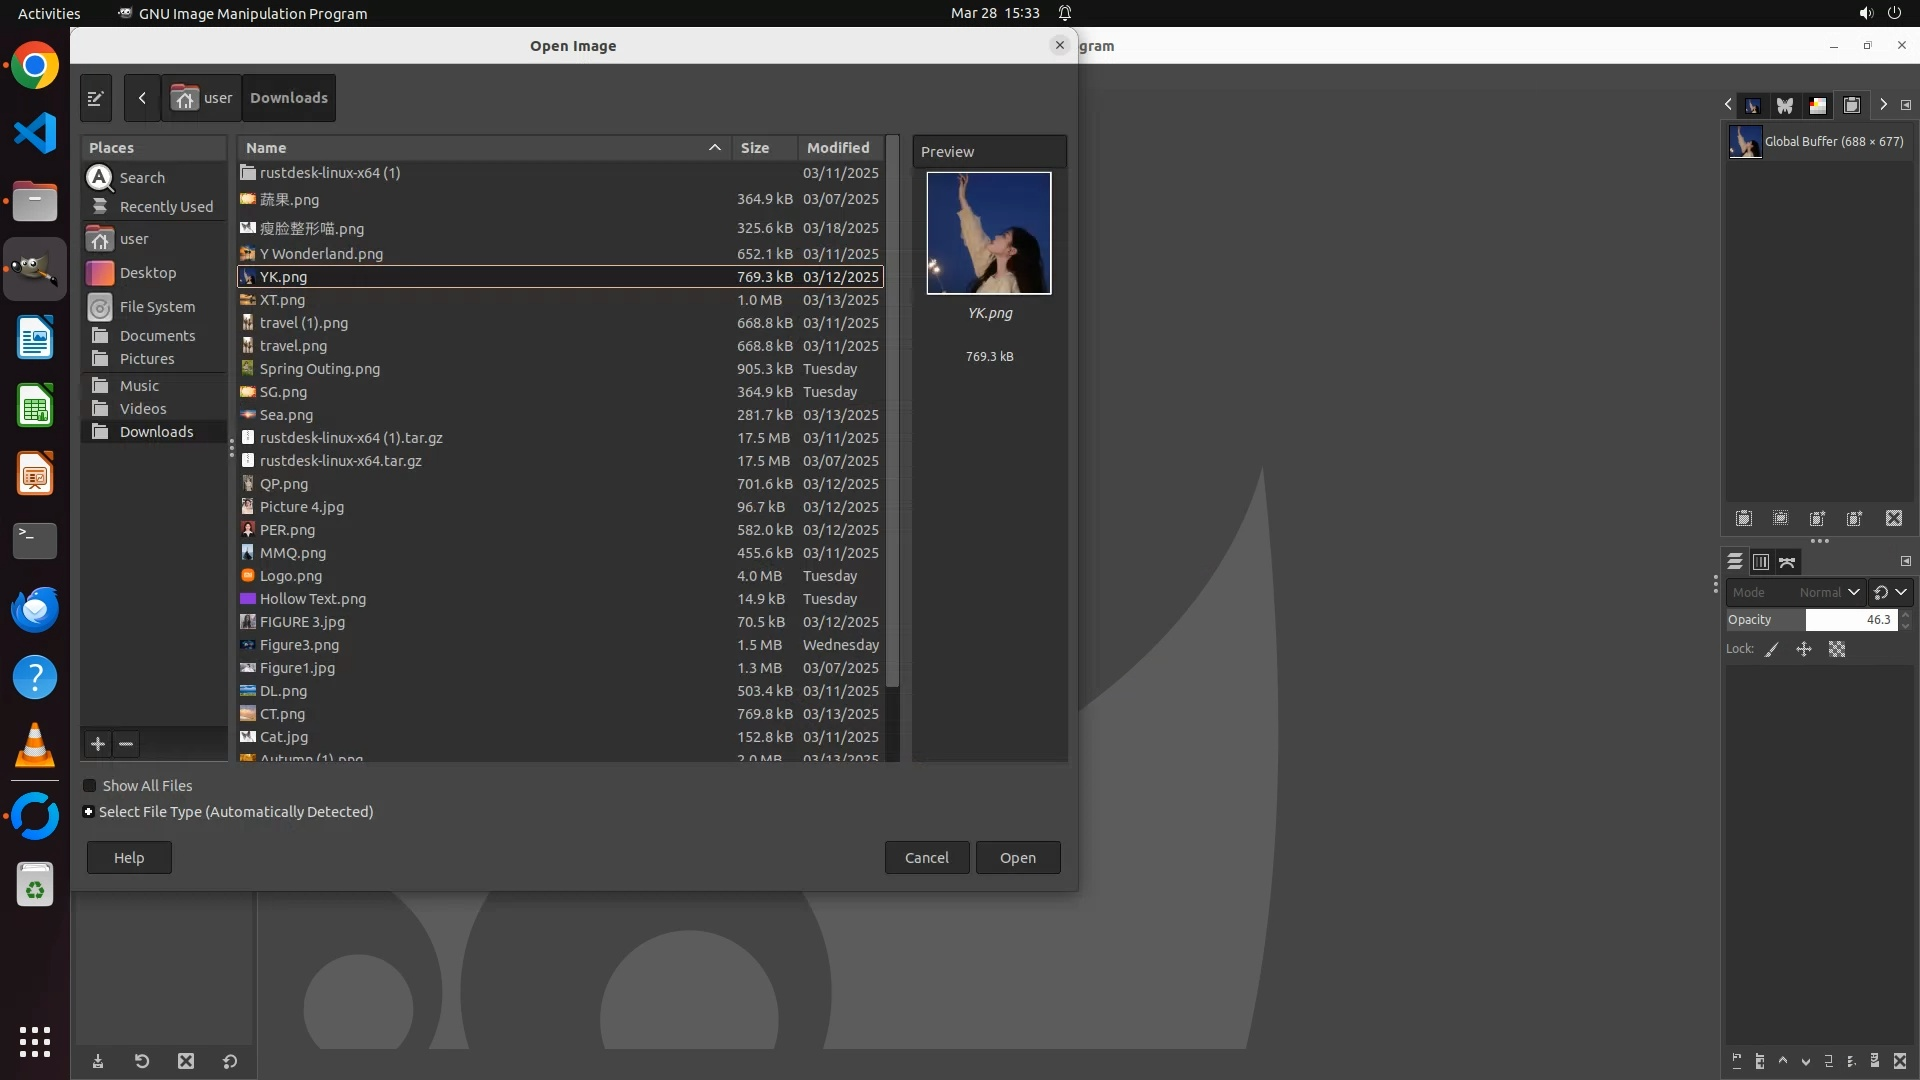Click add bookmark plus button in Places
This screenshot has width=1920, height=1080.
coord(97,744)
